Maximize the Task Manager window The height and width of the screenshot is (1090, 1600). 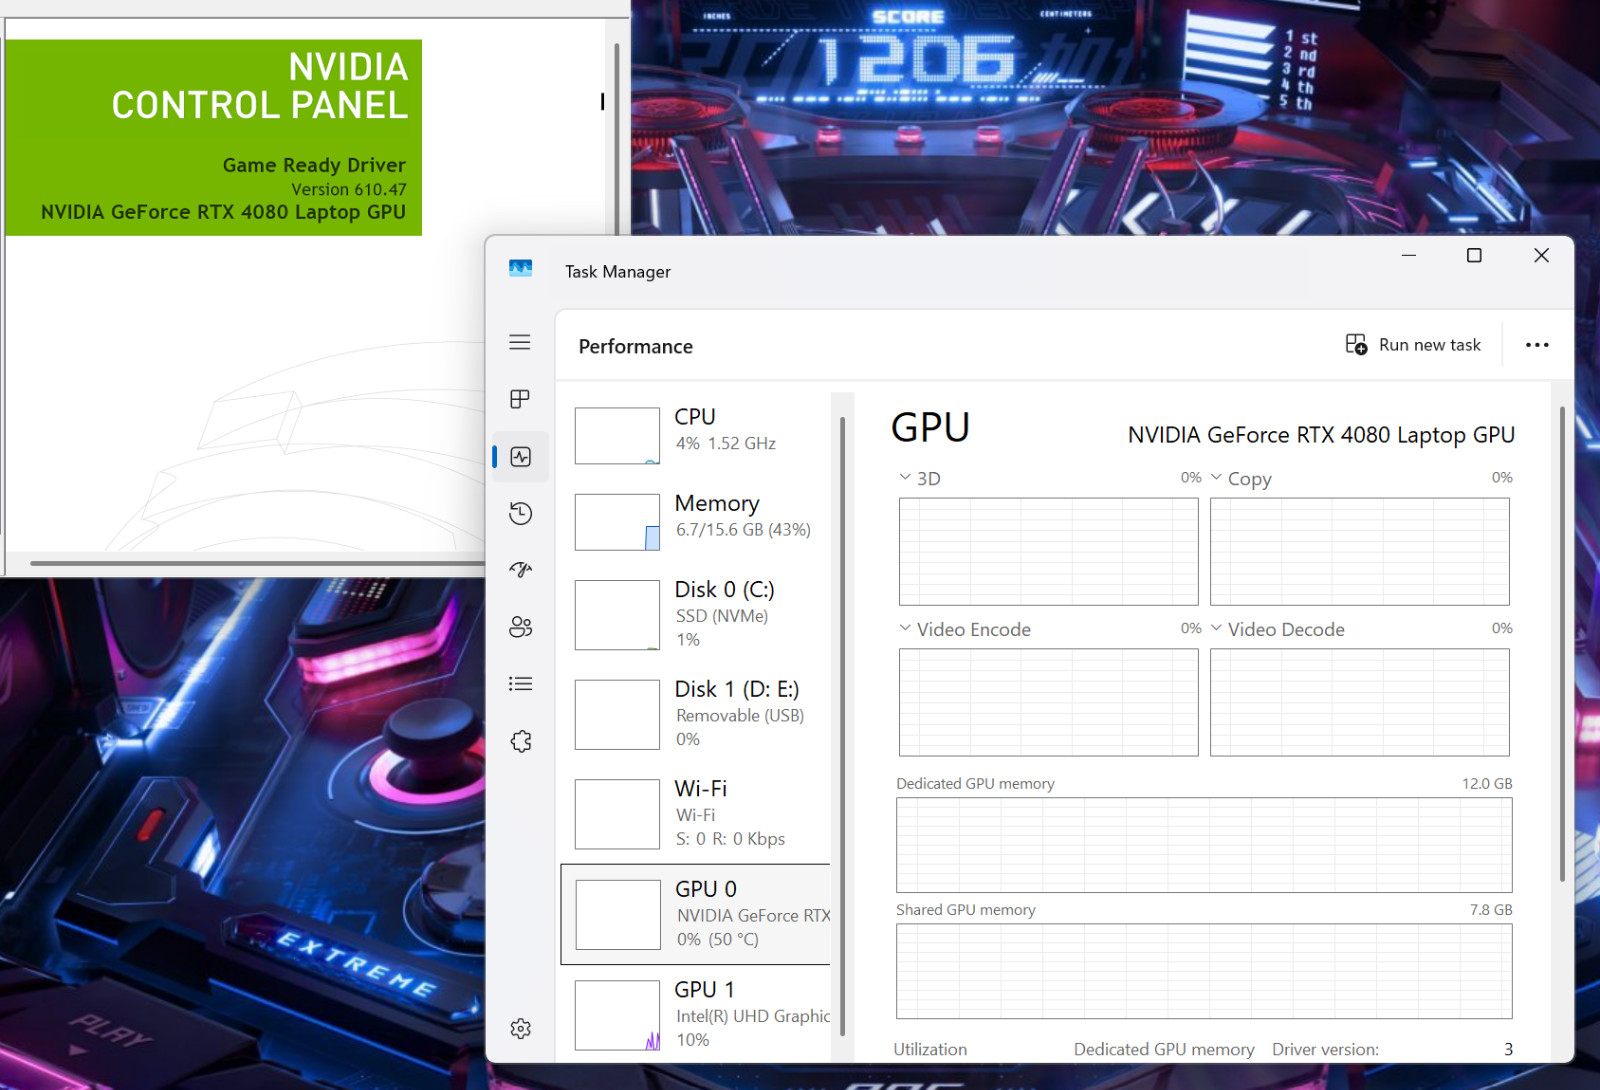click(x=1474, y=256)
